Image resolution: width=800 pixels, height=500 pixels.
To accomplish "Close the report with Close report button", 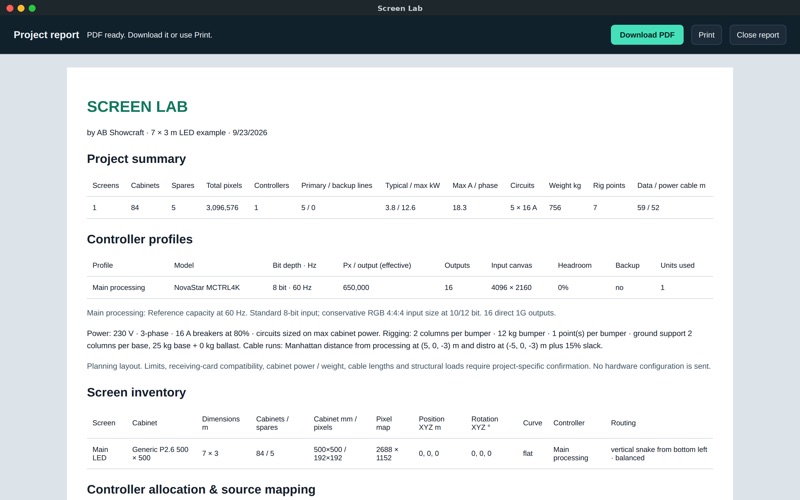I will [x=758, y=35].
